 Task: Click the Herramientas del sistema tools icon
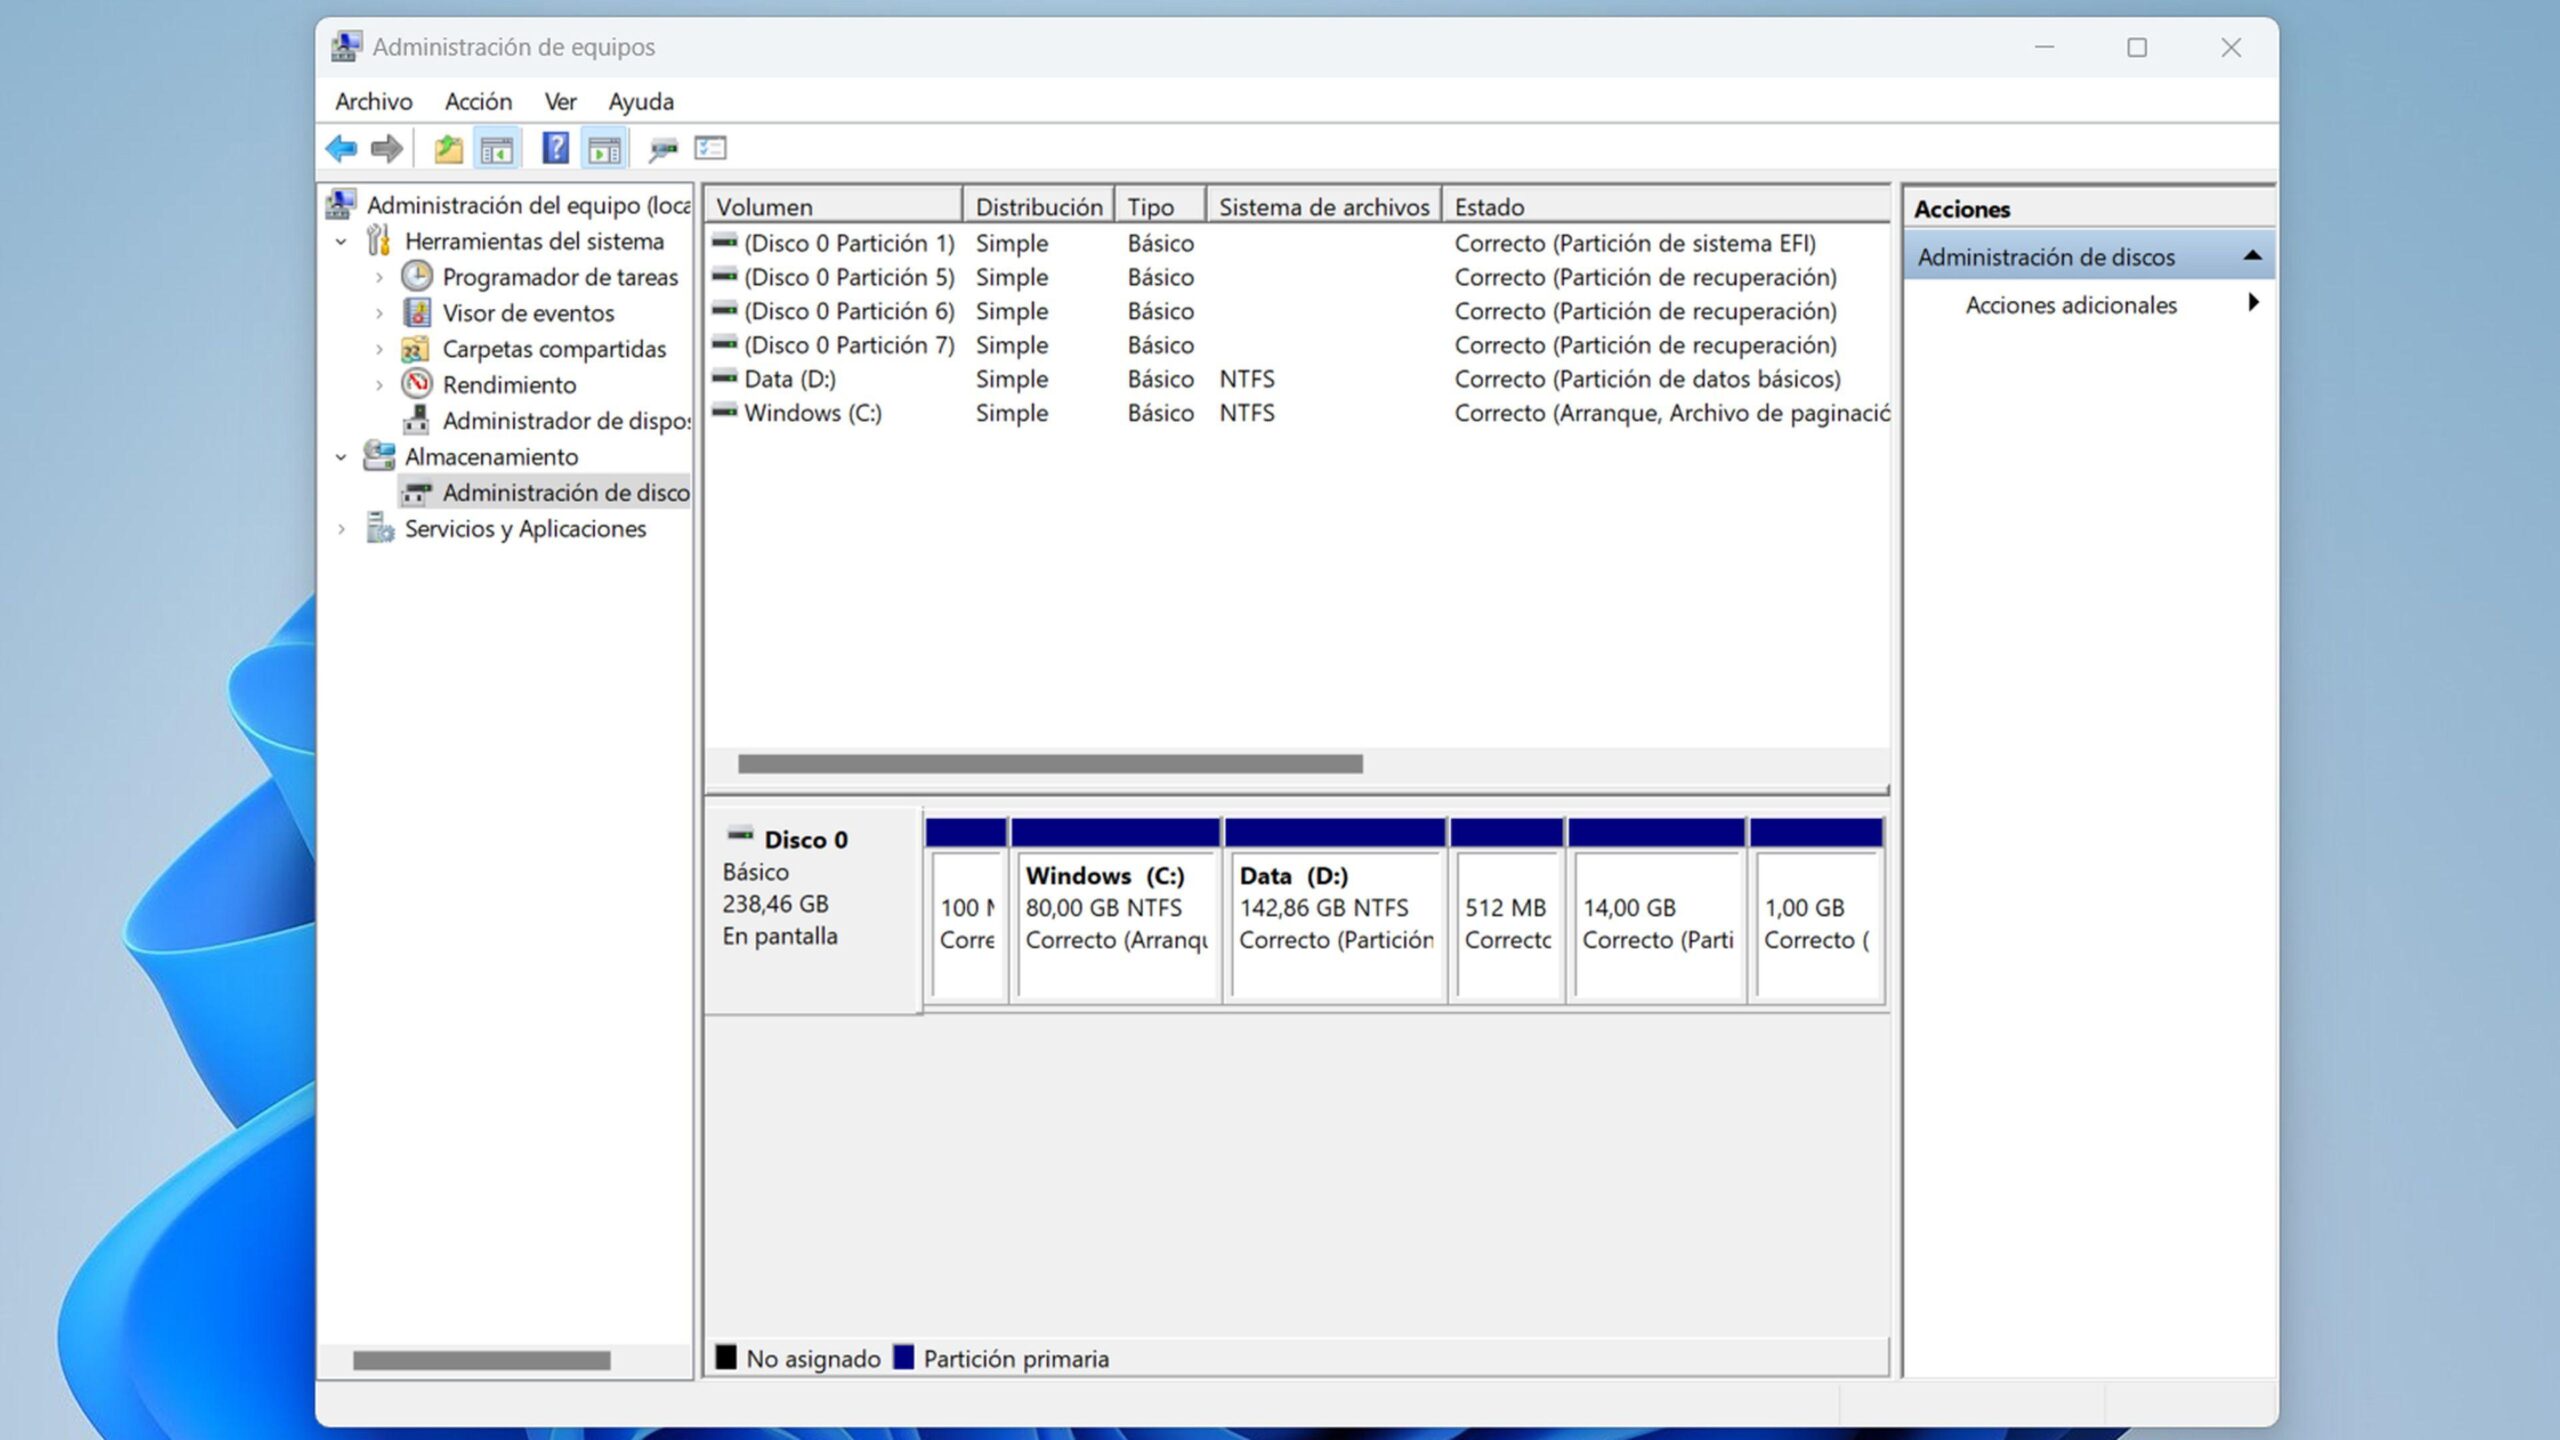(378, 241)
